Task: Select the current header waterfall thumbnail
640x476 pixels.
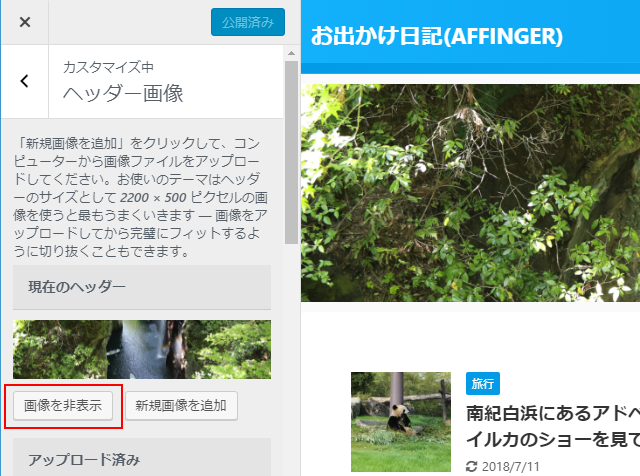Action: point(142,349)
